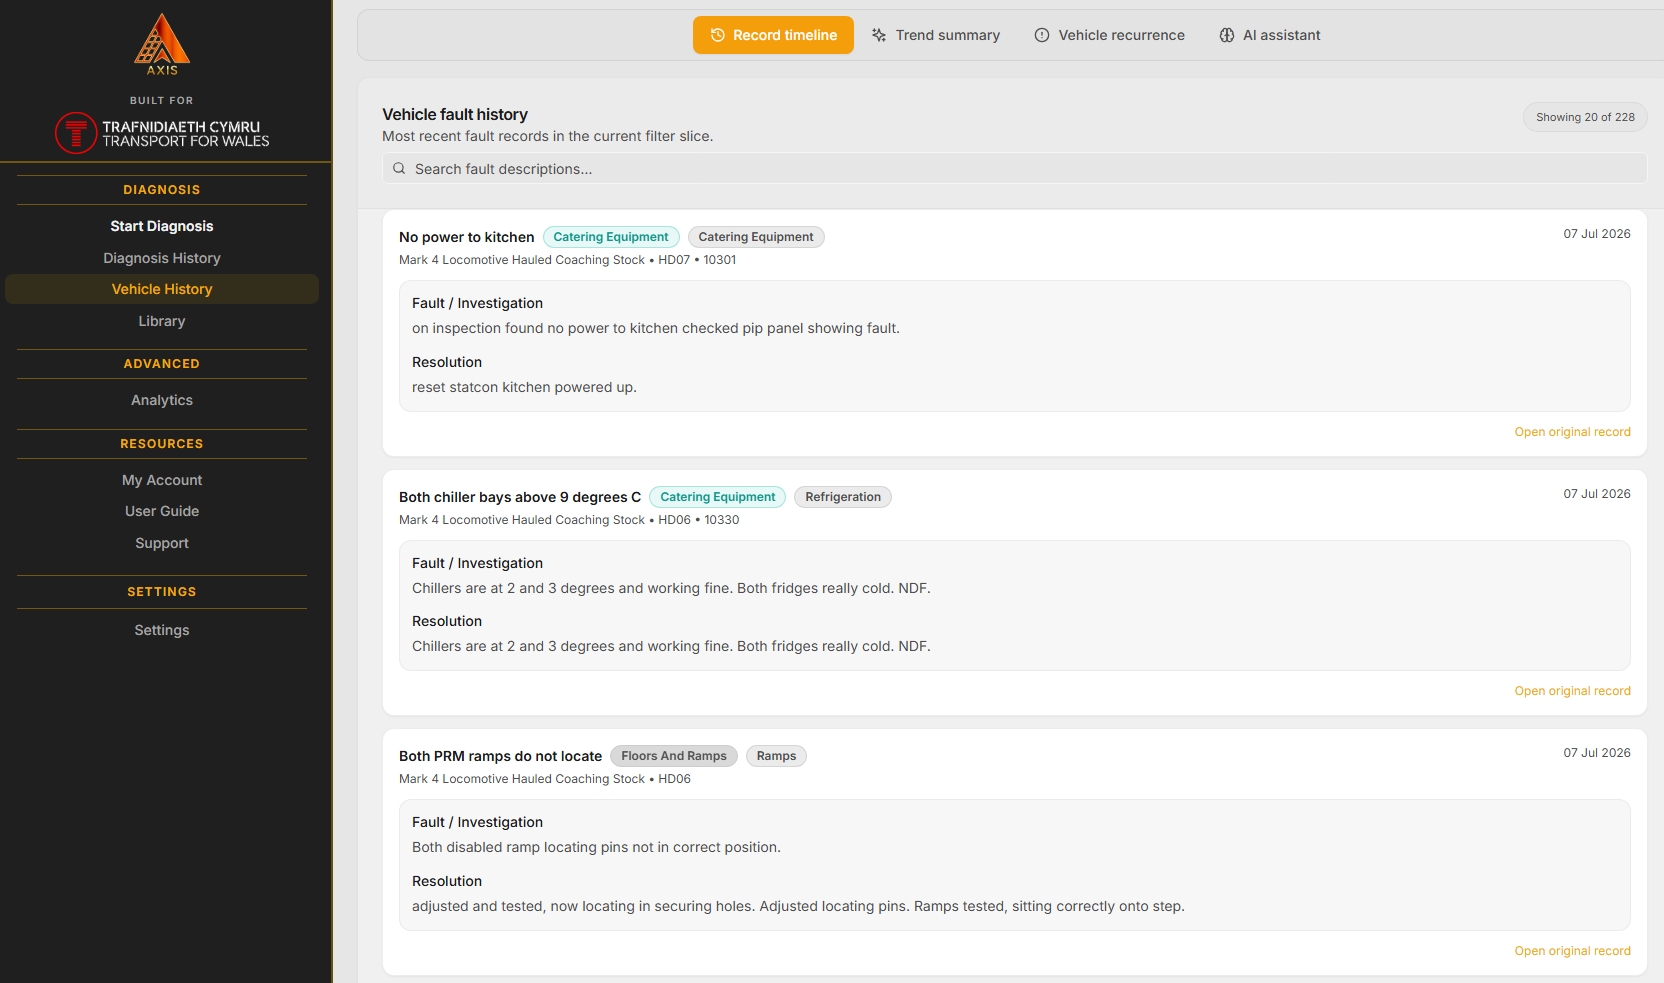This screenshot has width=1664, height=983.
Task: Click the search magnifier icon
Action: [x=399, y=169]
